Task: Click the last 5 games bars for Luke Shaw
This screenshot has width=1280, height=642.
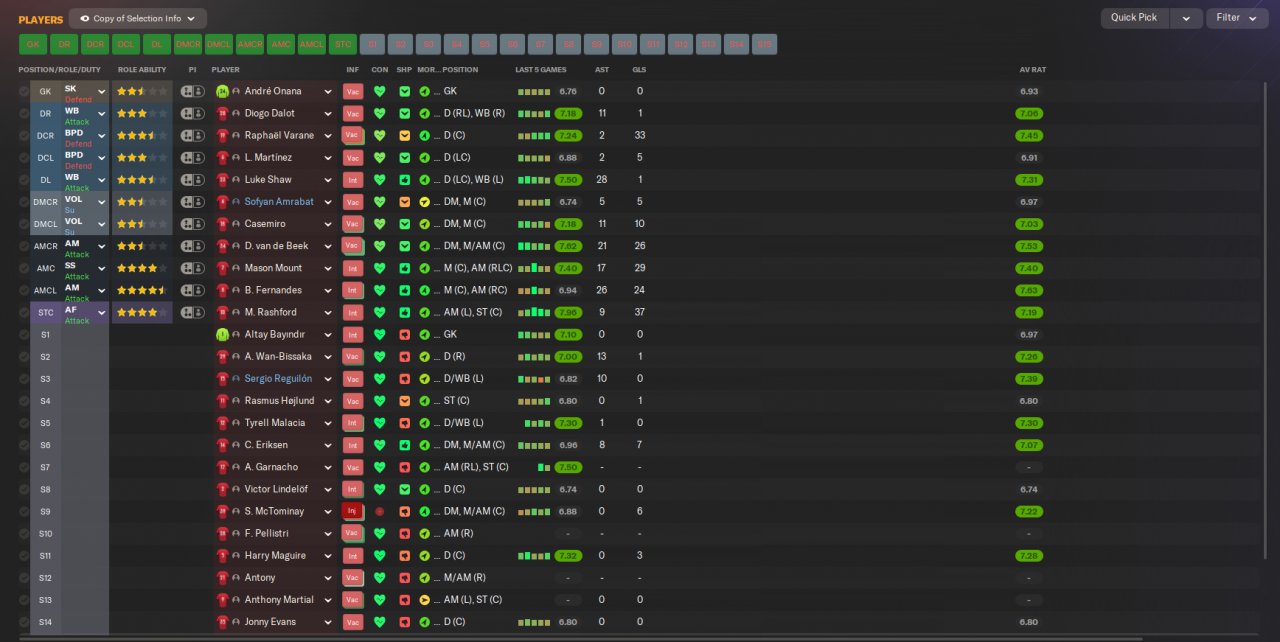Action: tap(534, 180)
